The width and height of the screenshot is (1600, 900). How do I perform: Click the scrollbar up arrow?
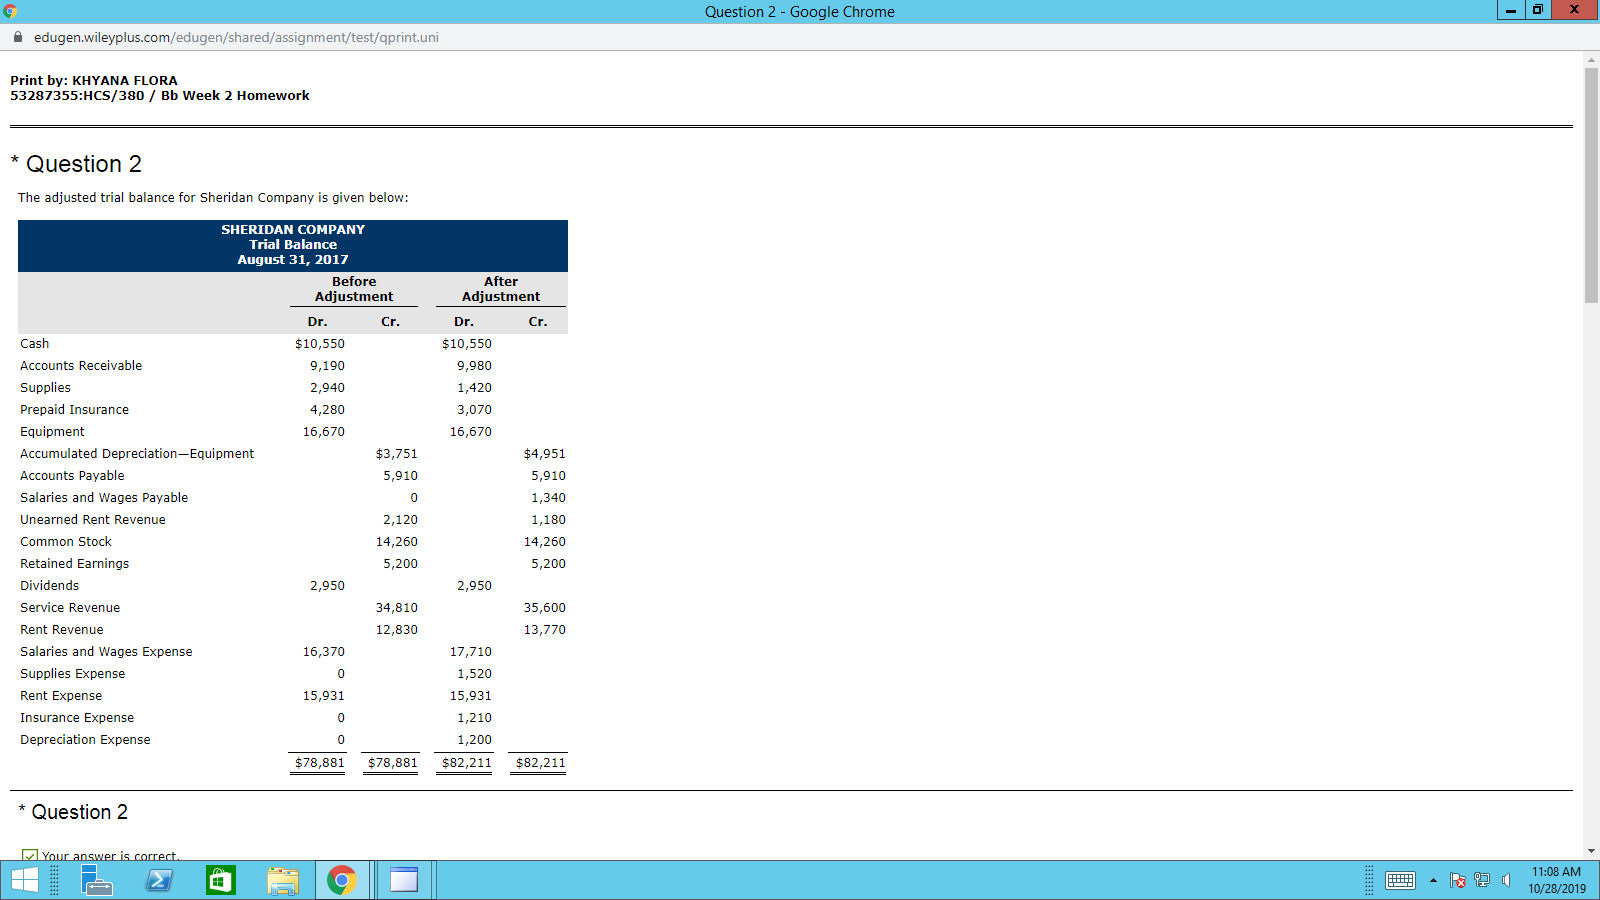(x=1591, y=60)
